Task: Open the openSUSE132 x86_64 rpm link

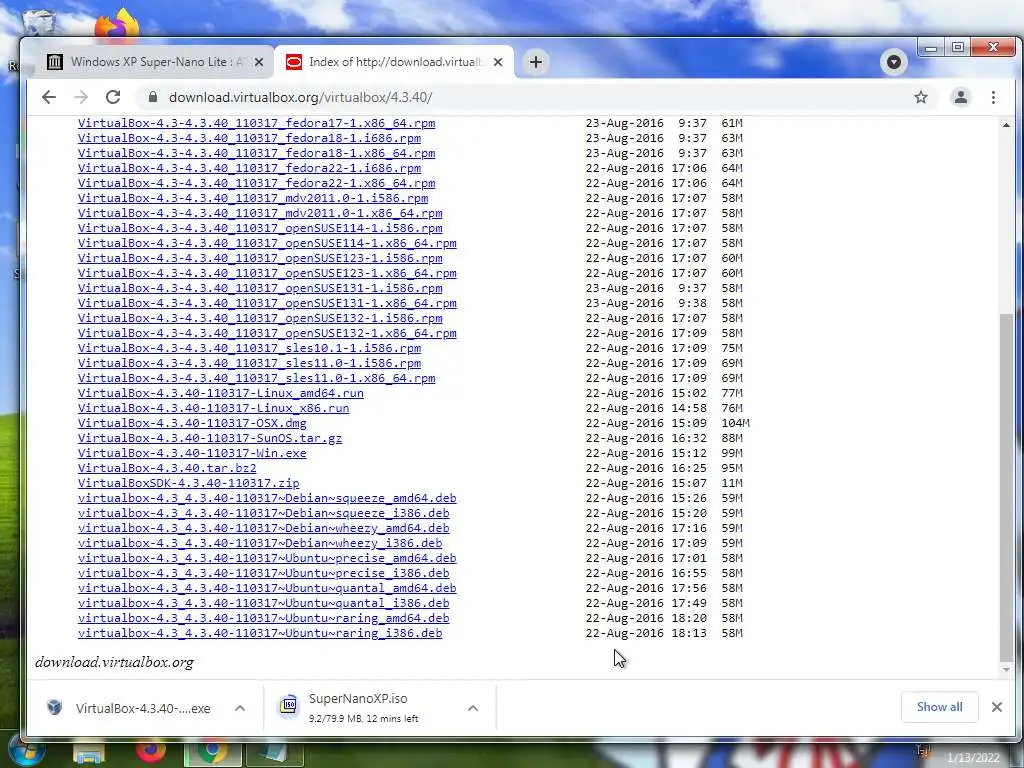Action: pos(267,334)
